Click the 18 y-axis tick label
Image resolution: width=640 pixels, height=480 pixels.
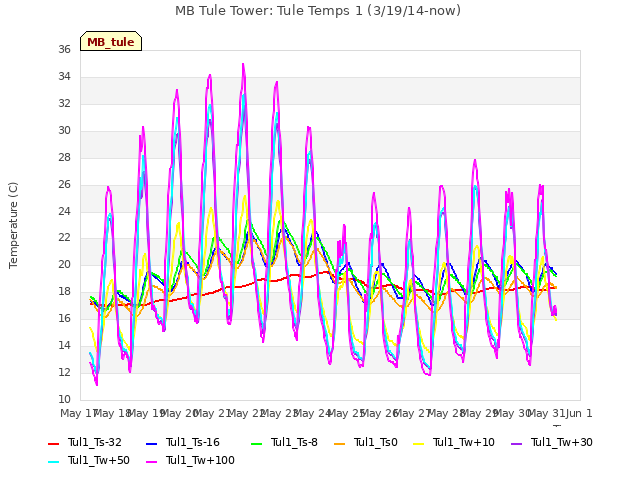[x=64, y=291]
